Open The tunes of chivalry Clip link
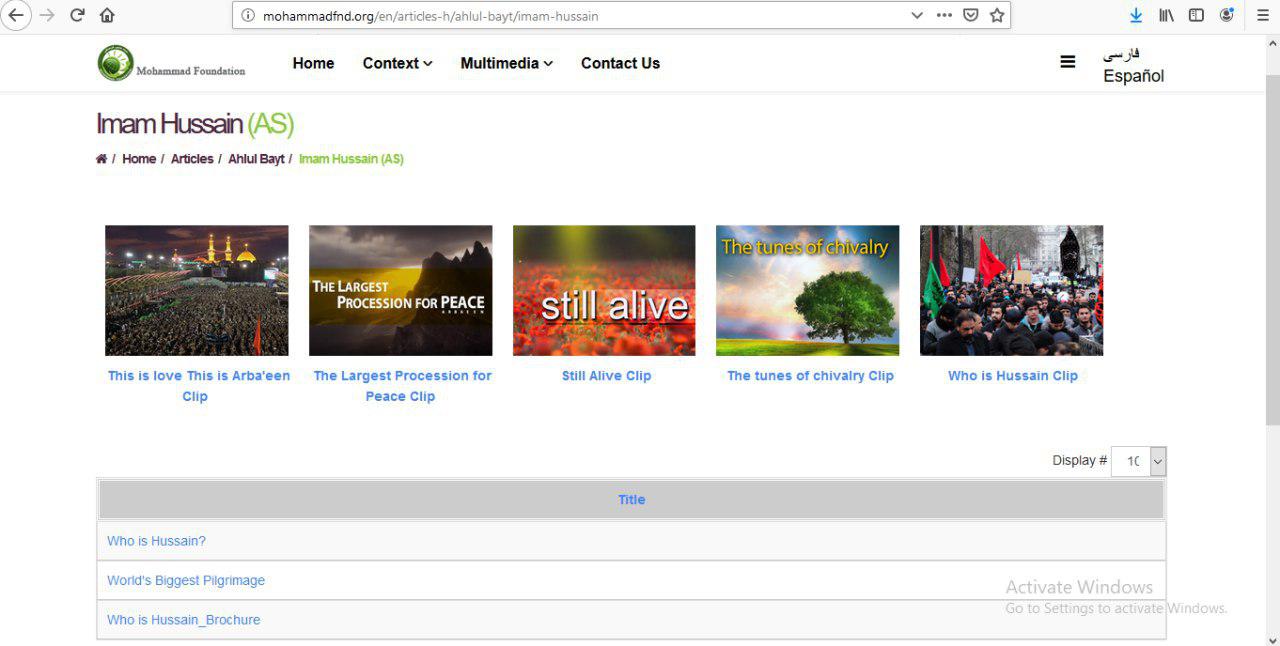The width and height of the screenshot is (1280, 646). [810, 376]
